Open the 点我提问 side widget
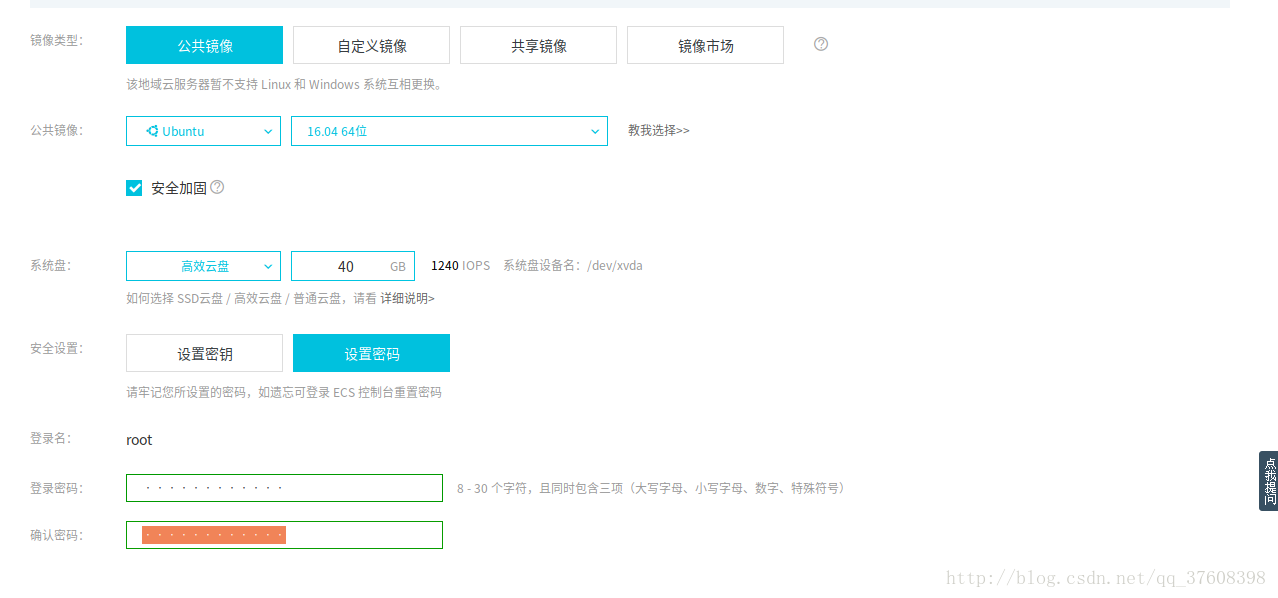The image size is (1278, 598). click(x=1268, y=481)
